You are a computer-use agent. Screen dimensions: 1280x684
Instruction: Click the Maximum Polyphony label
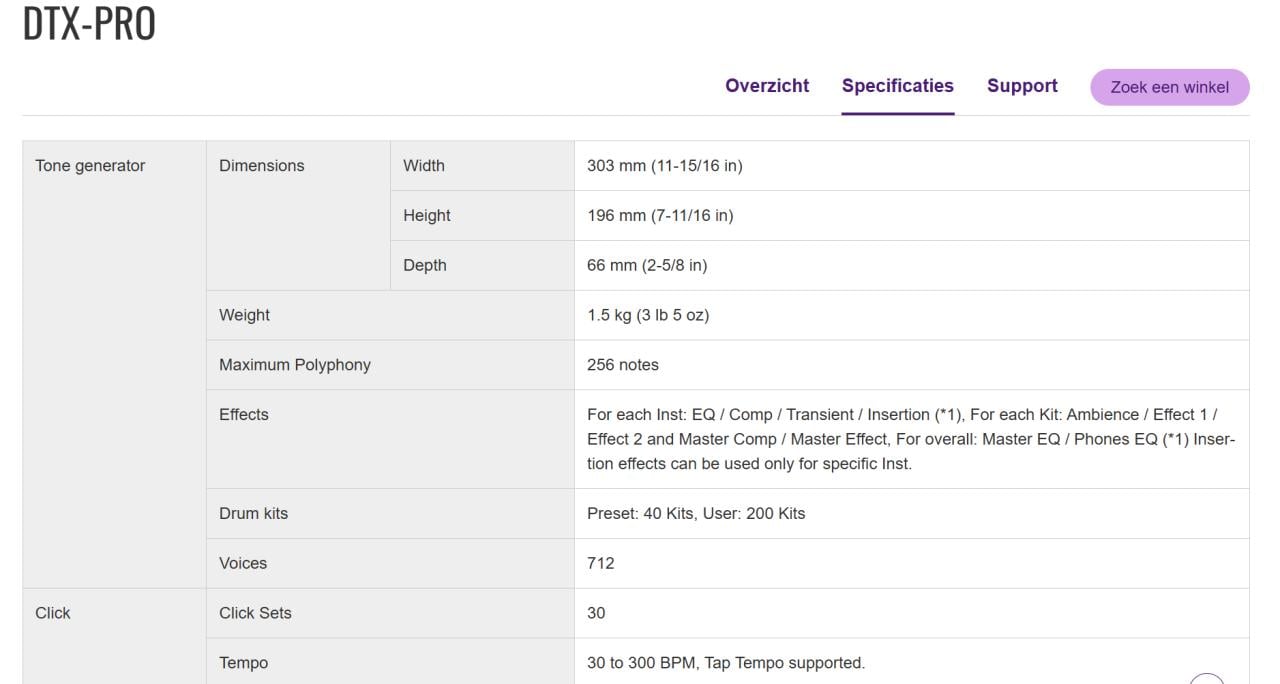click(295, 365)
